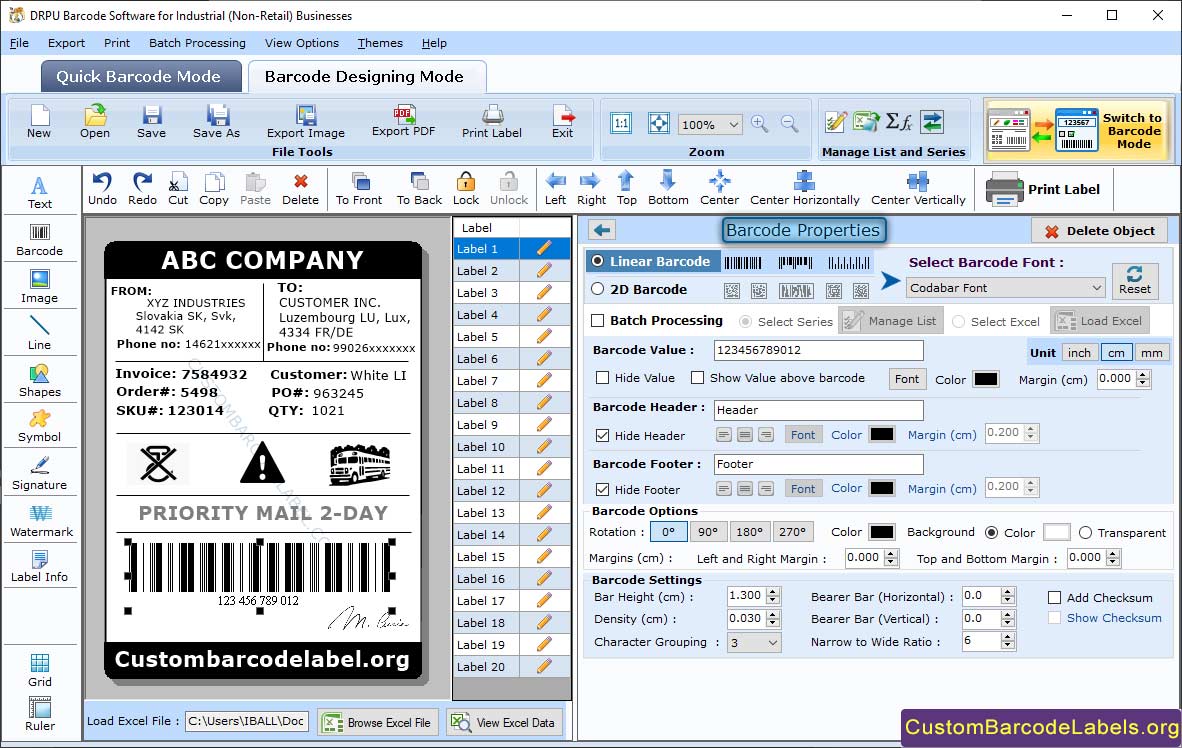Send object To Back
1182x748 pixels.
click(419, 189)
